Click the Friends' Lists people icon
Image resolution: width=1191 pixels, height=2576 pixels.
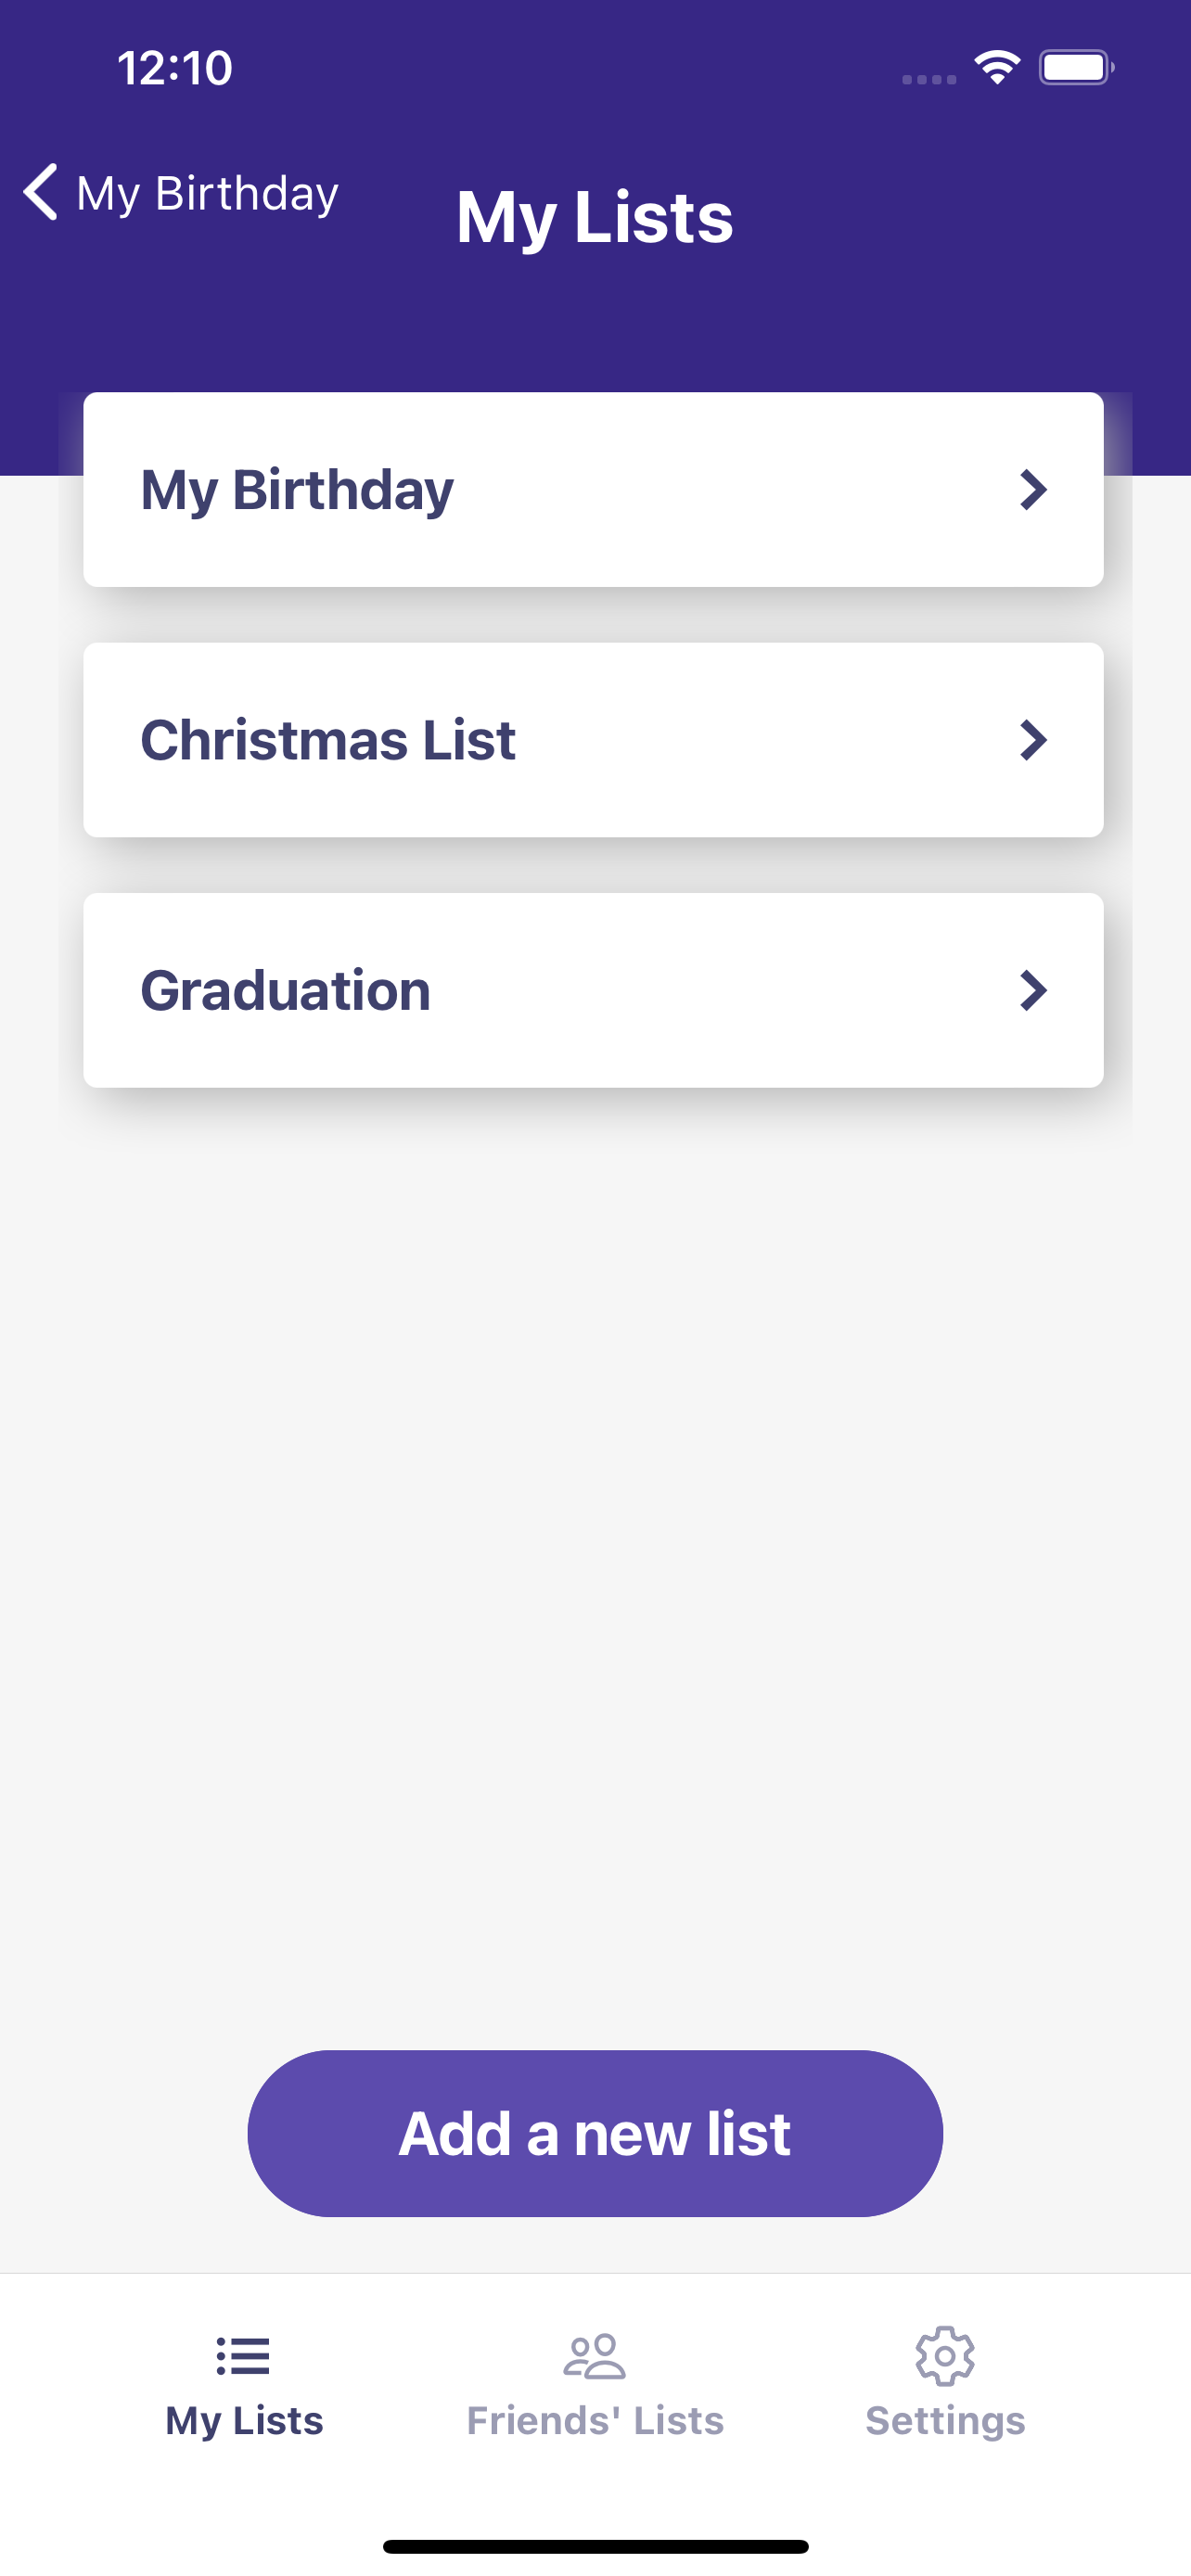point(594,2355)
